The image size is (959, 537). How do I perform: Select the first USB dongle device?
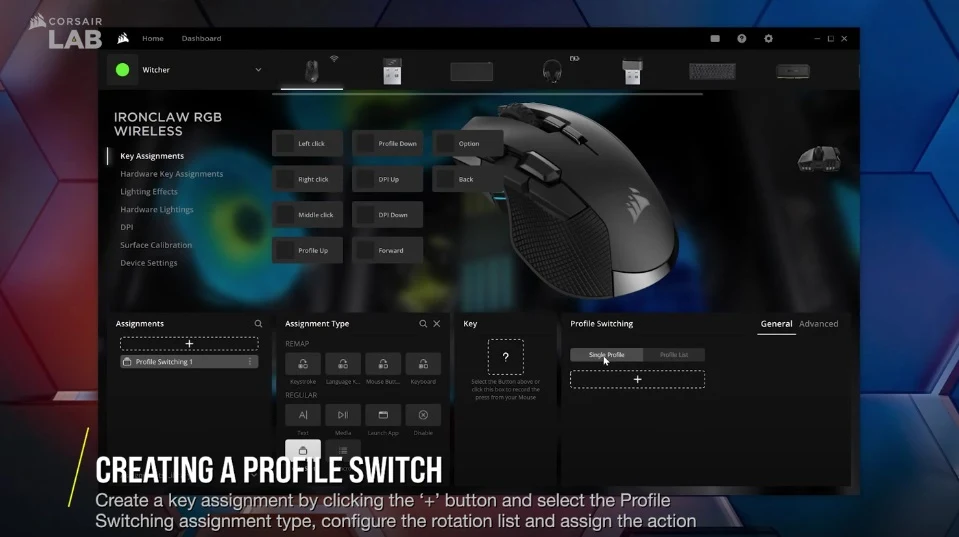[392, 72]
